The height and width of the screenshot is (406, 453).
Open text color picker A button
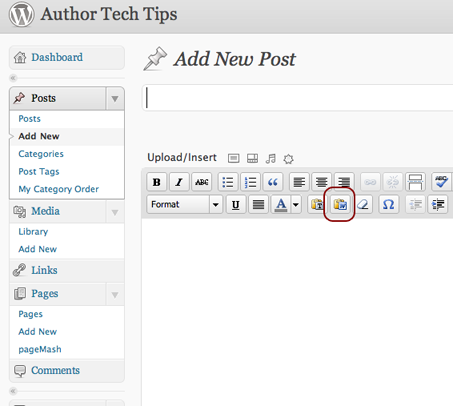pos(281,204)
